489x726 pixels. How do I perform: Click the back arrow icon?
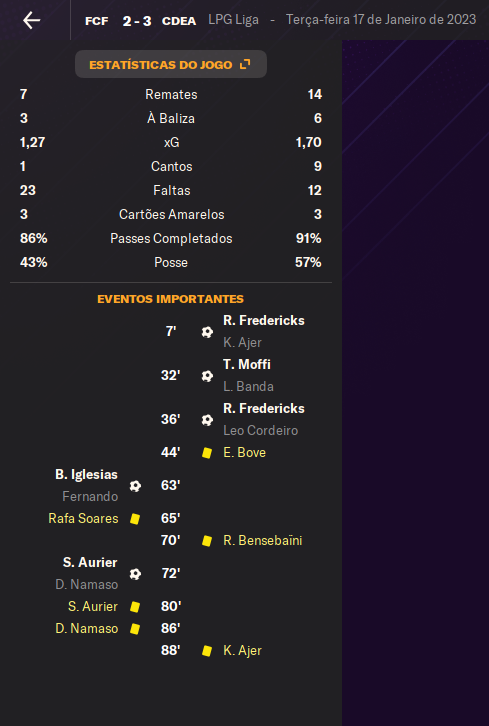(x=31, y=20)
